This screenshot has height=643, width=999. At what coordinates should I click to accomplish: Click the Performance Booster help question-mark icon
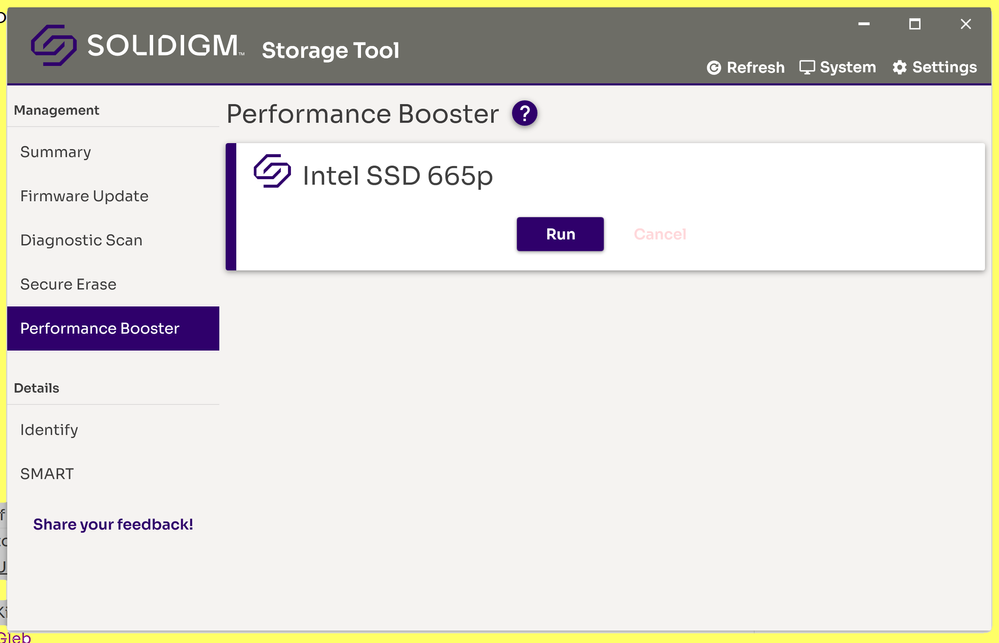pyautogui.click(x=525, y=114)
